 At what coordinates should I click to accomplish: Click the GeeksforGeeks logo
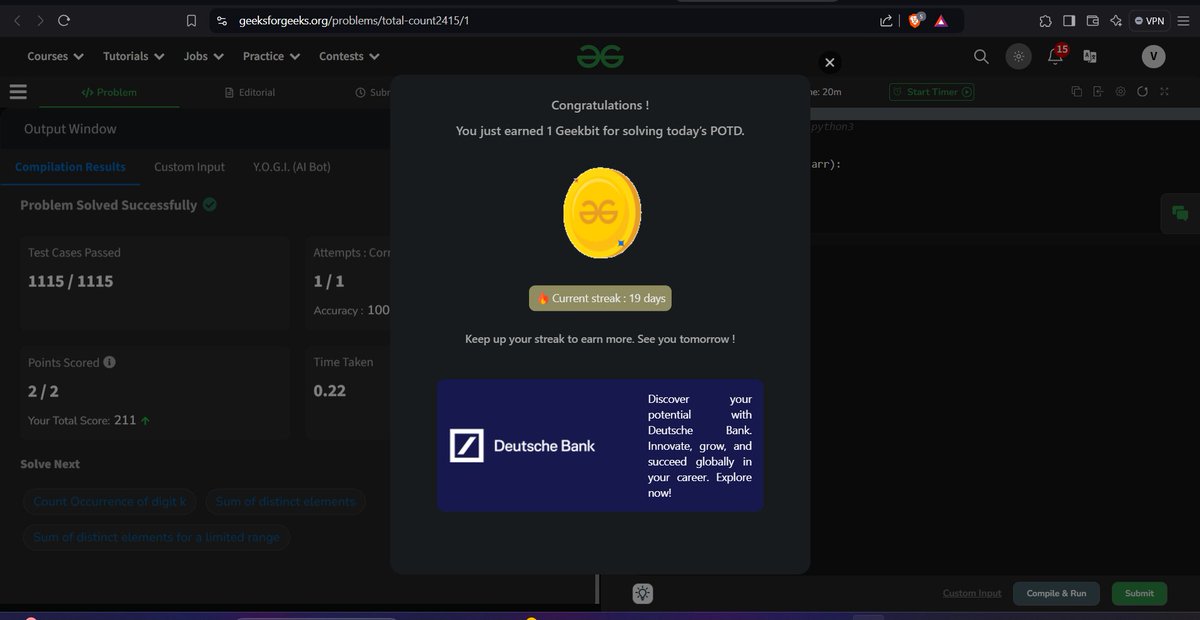click(x=600, y=57)
